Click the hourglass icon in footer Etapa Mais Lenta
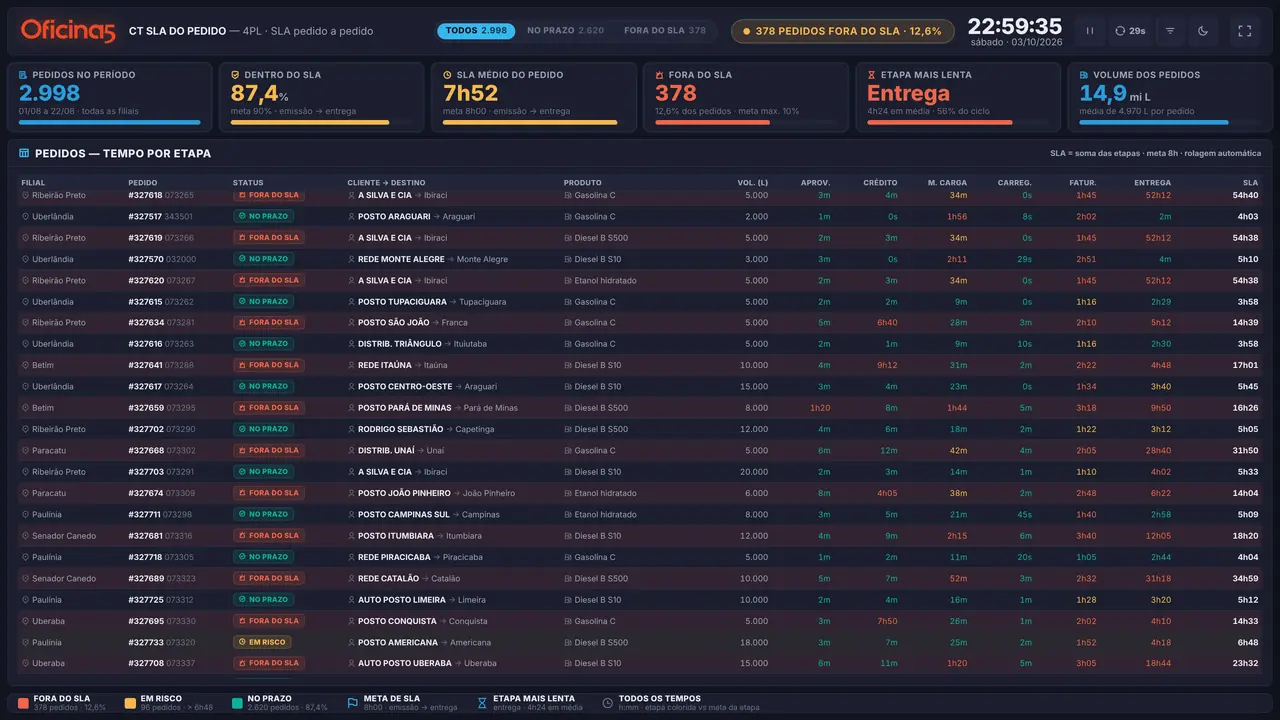The height and width of the screenshot is (720, 1280). pyautogui.click(x=482, y=703)
